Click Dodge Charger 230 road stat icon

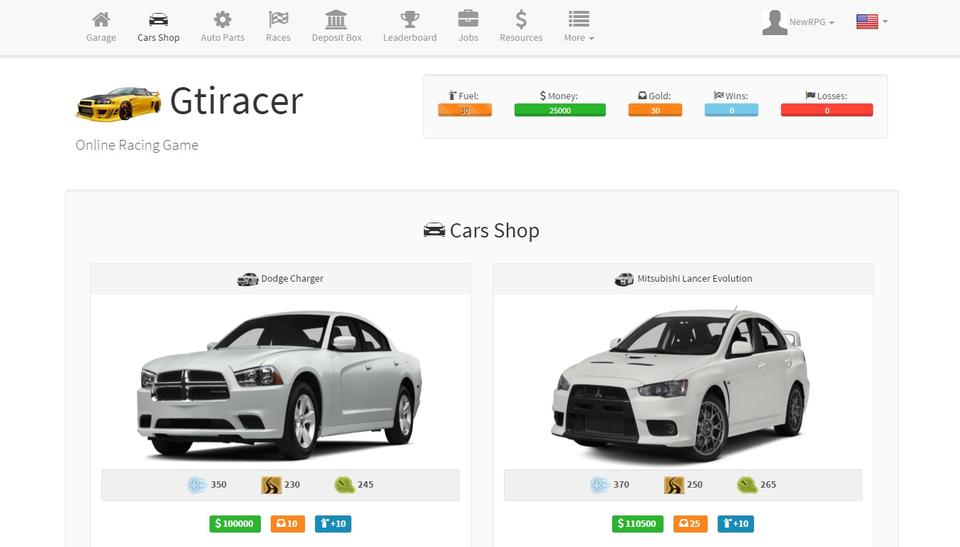[271, 485]
